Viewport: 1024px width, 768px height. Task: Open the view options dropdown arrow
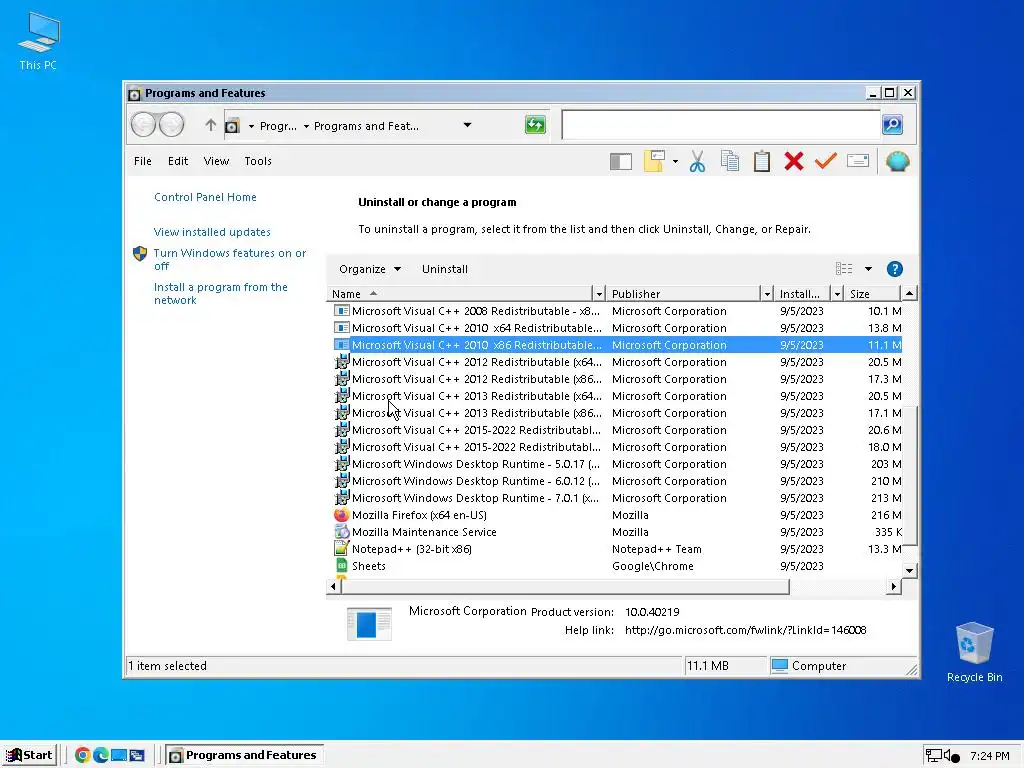point(868,268)
